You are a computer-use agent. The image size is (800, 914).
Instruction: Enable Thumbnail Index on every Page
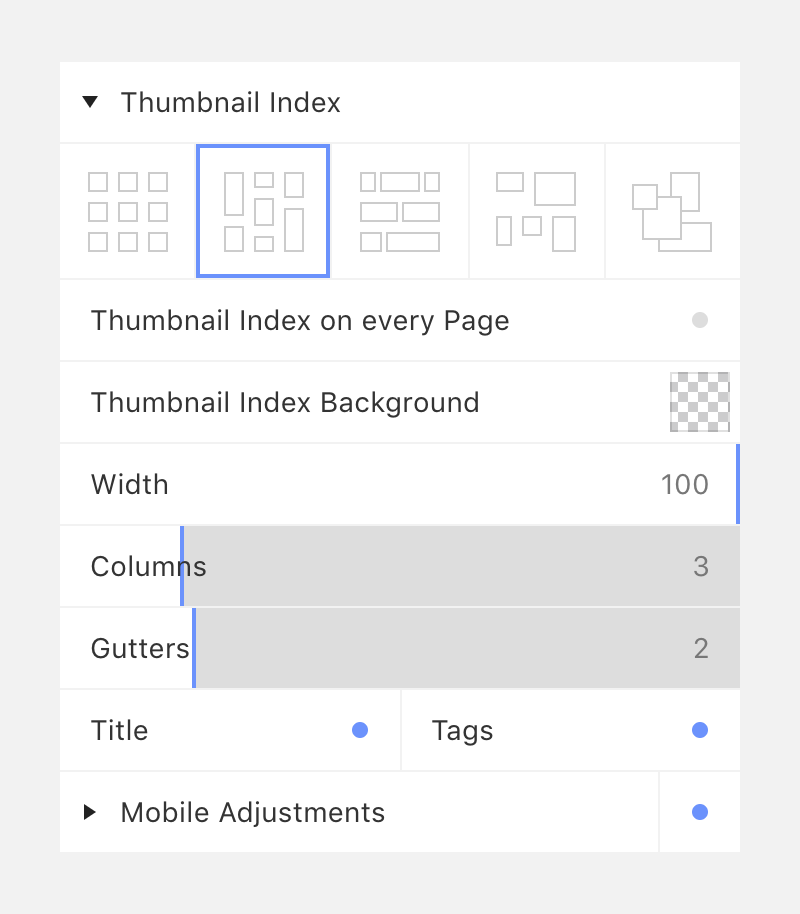(x=700, y=320)
